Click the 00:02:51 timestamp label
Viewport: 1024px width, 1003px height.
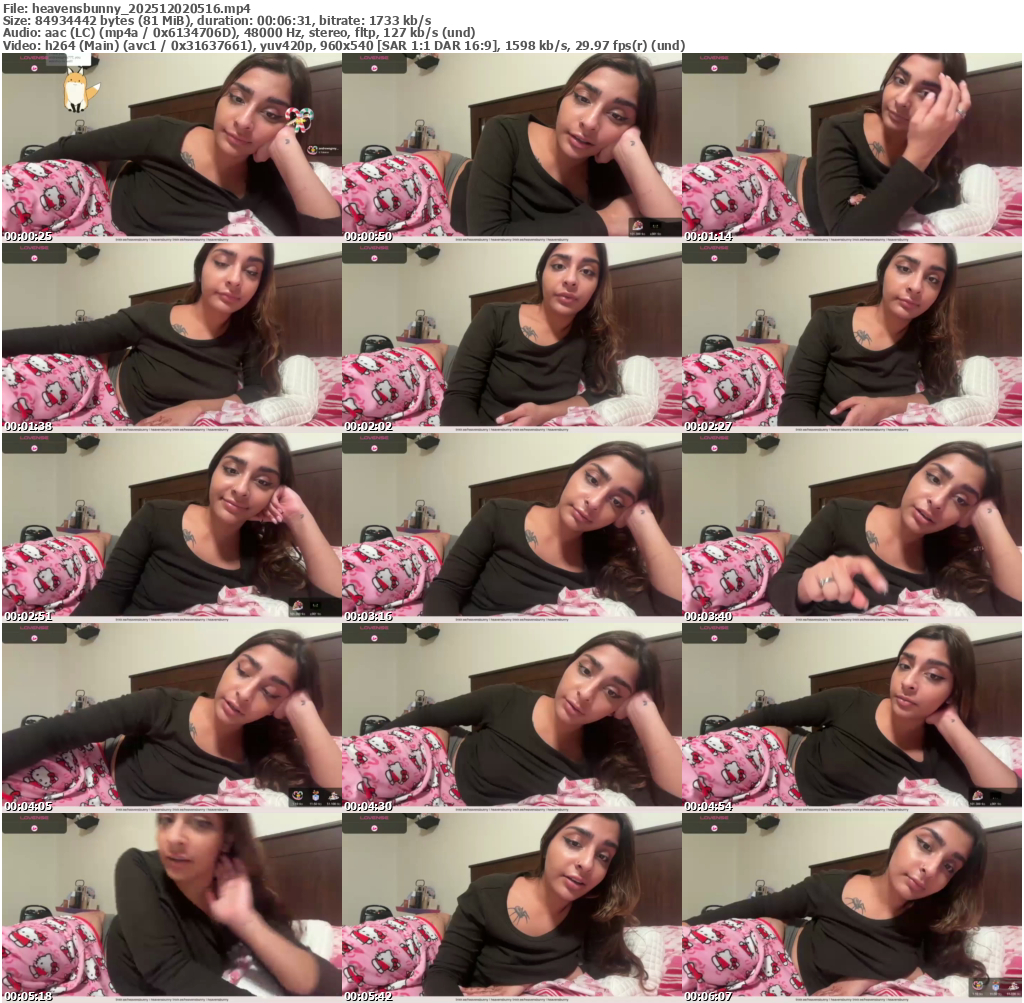coord(28,616)
